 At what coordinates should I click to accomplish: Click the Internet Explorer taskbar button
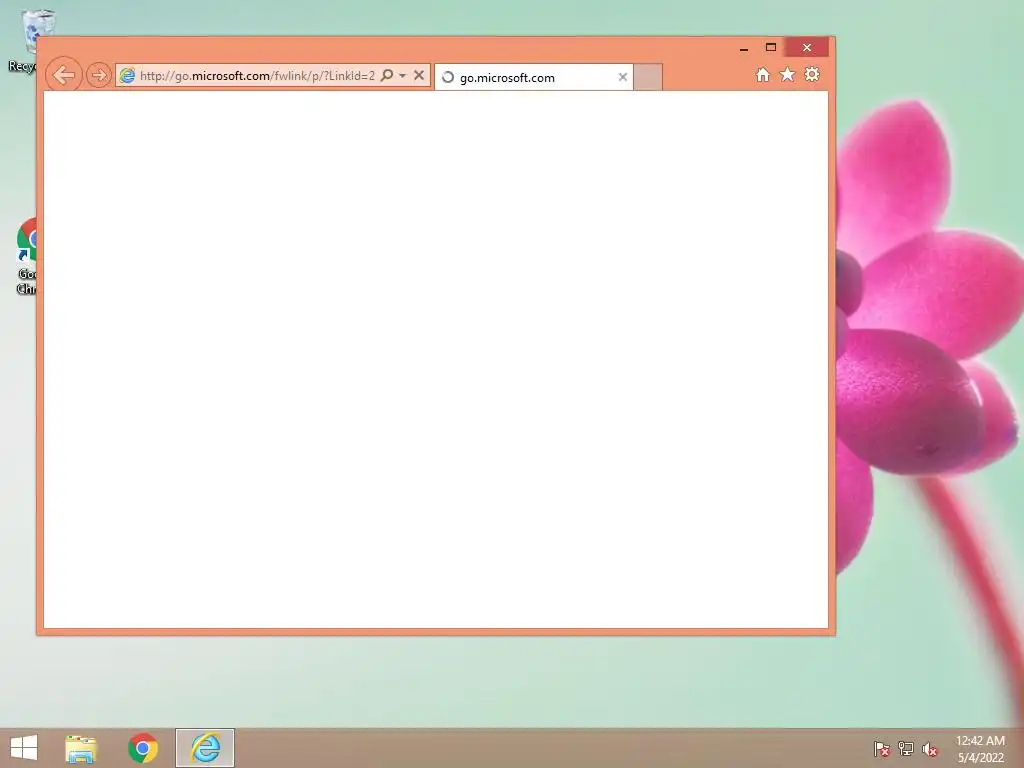[x=205, y=748]
